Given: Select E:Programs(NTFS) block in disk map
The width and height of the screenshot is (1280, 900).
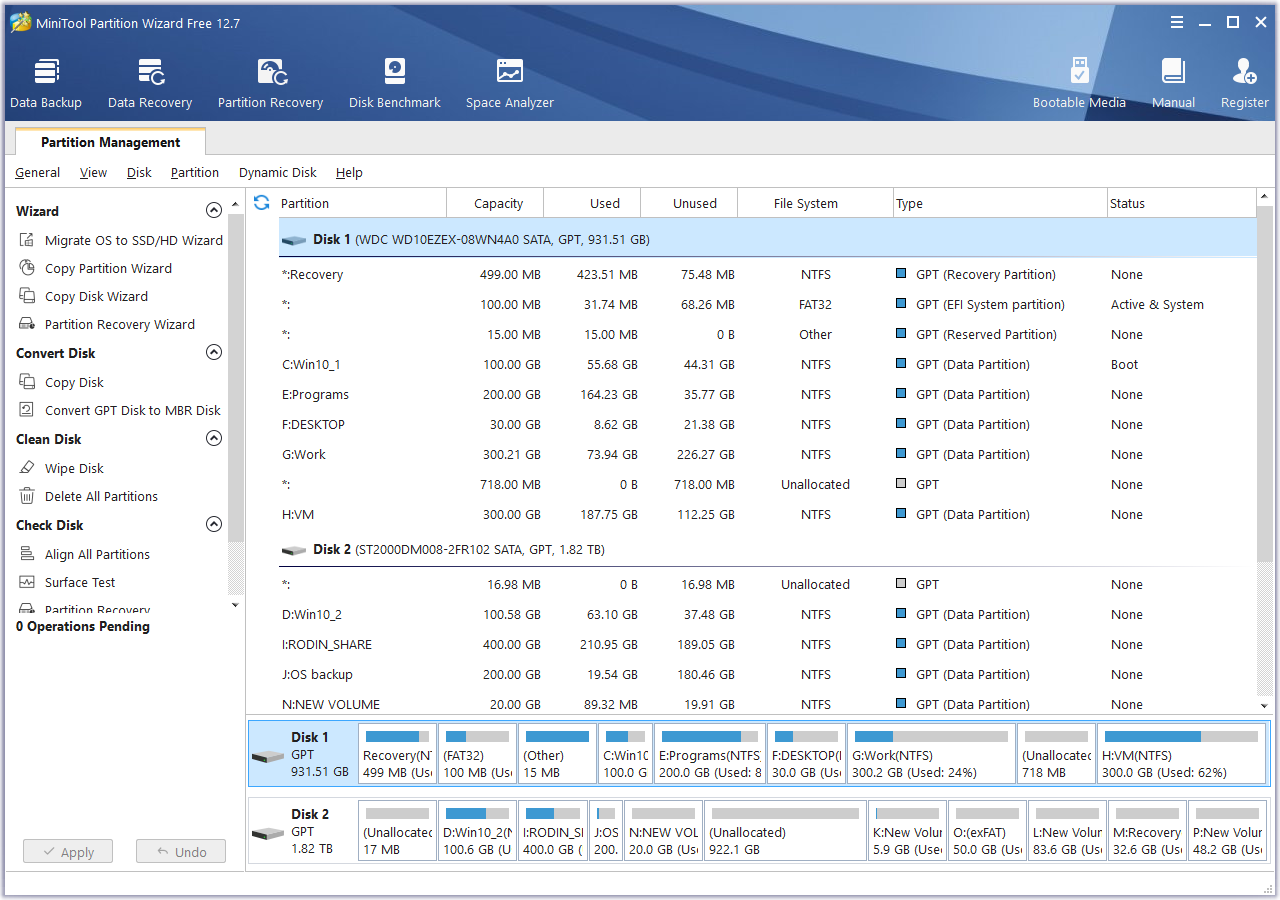Looking at the screenshot, I should point(710,754).
